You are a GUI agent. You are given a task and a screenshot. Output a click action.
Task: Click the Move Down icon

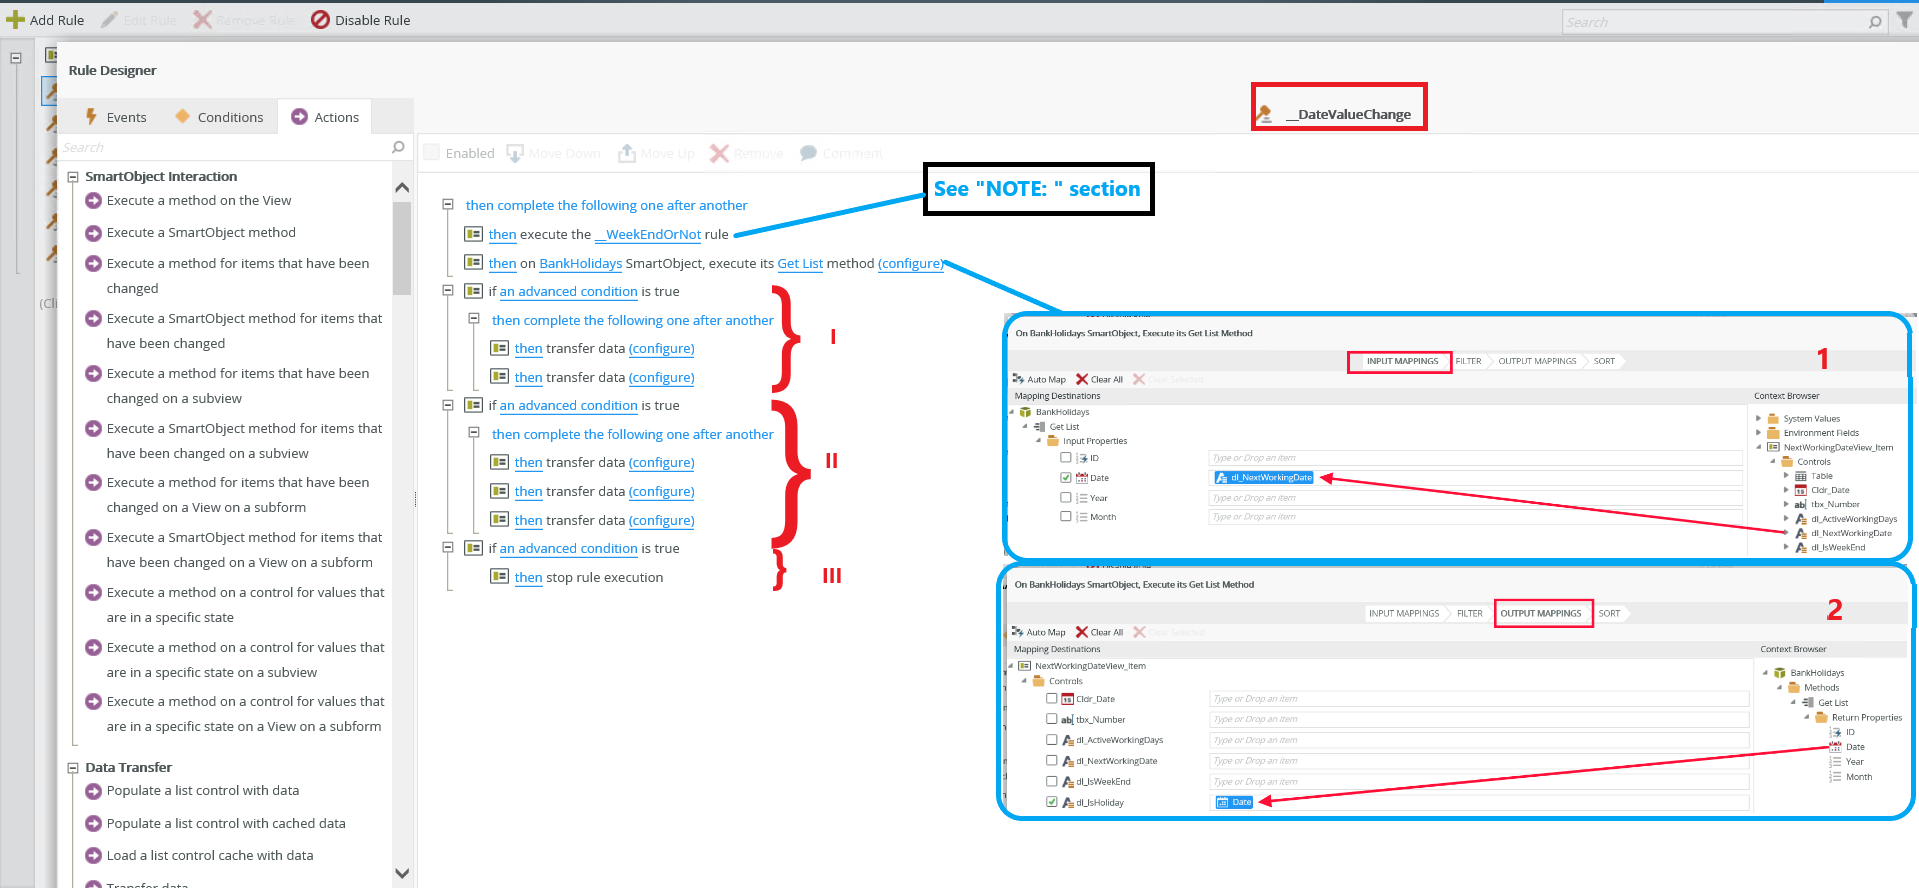pyautogui.click(x=515, y=153)
